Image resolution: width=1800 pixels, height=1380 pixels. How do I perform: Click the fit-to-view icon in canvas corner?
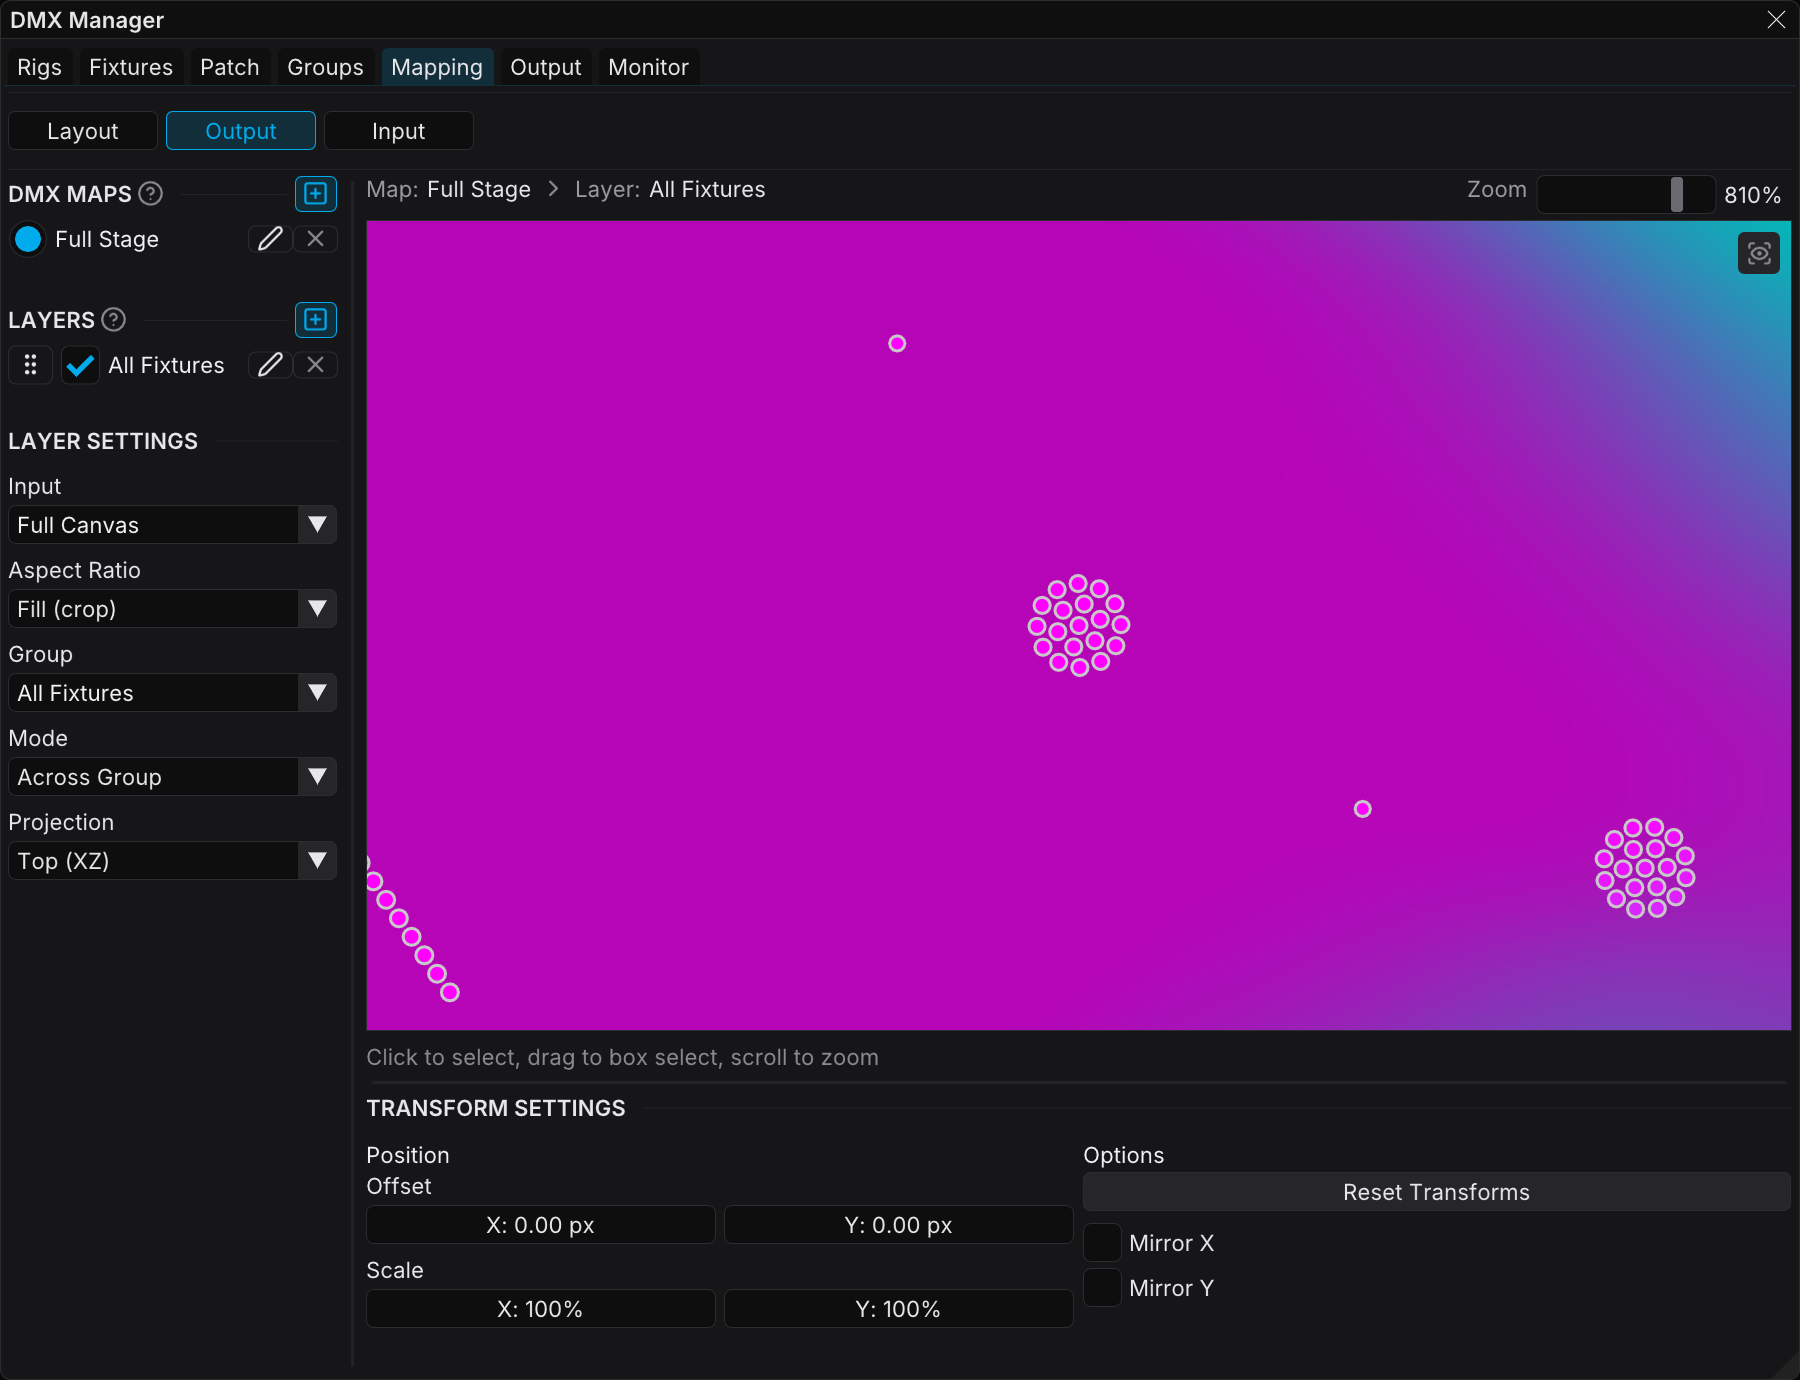[1759, 253]
